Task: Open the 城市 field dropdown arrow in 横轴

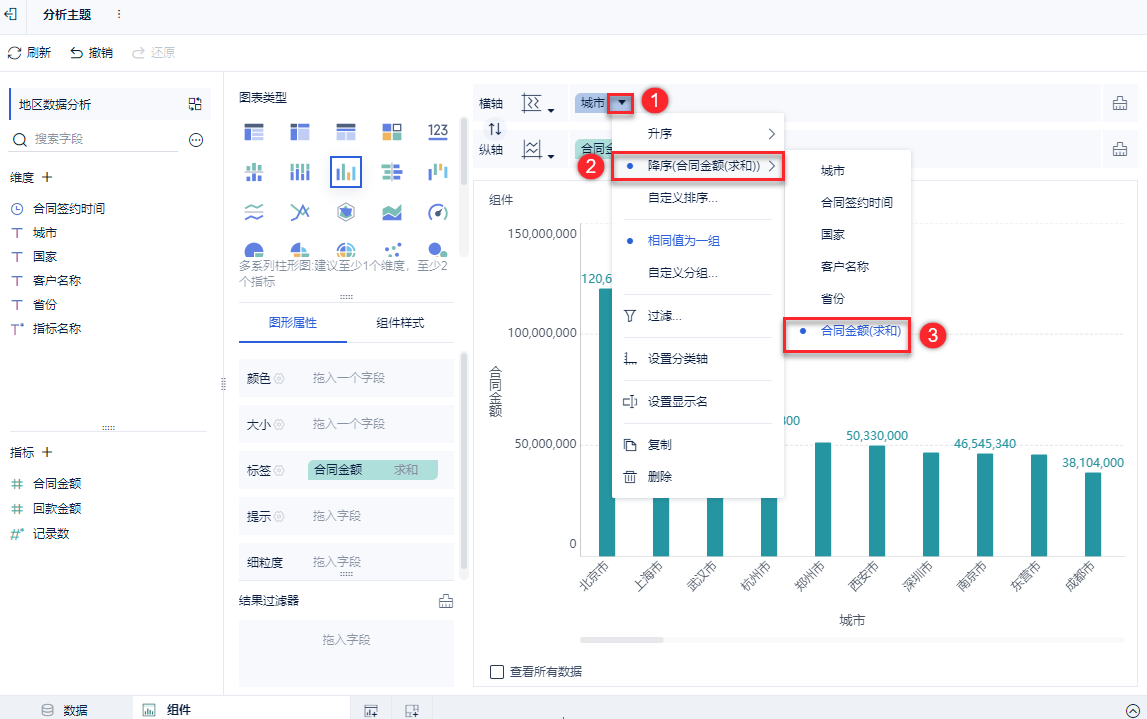Action: point(621,103)
